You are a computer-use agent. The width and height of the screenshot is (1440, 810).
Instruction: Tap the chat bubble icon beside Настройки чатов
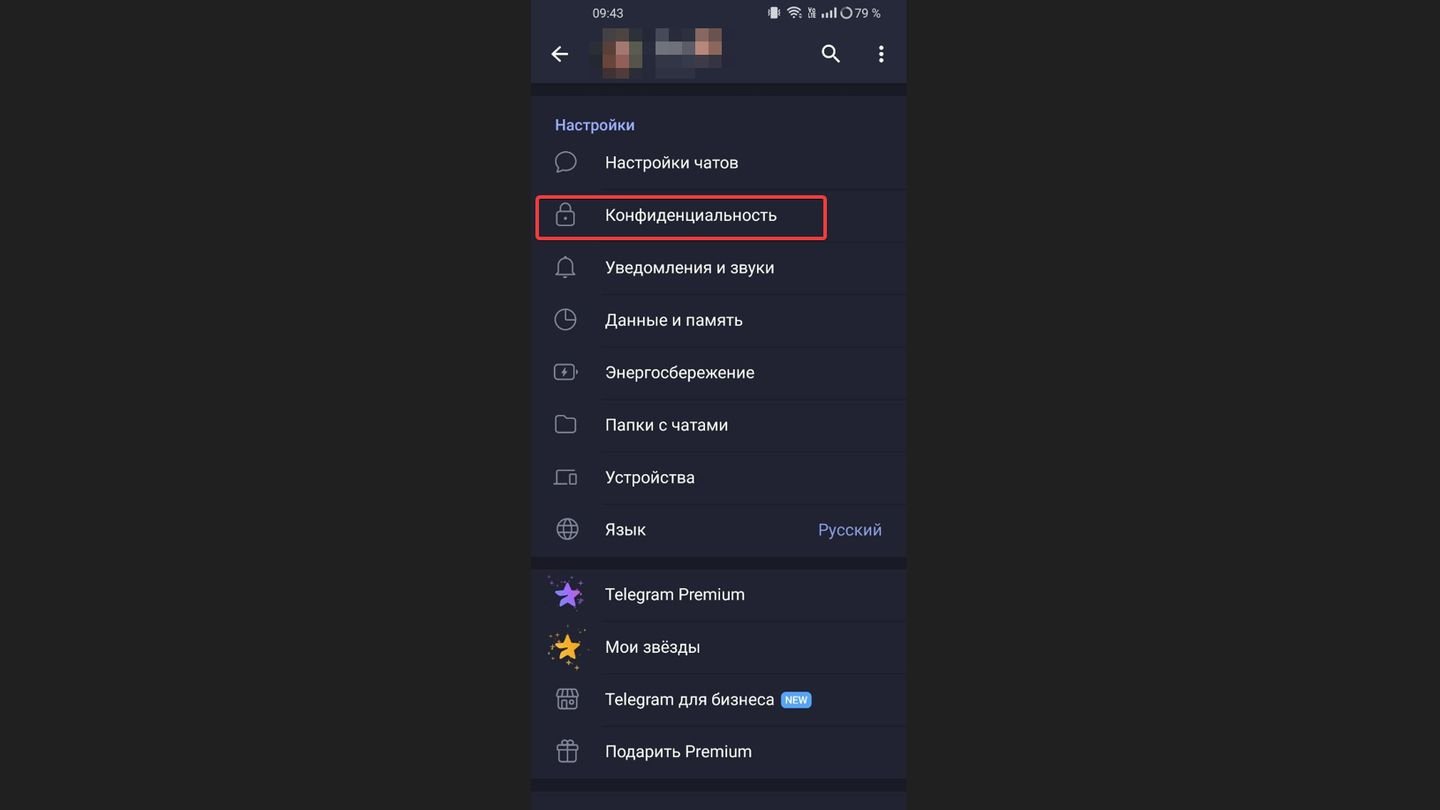tap(565, 161)
